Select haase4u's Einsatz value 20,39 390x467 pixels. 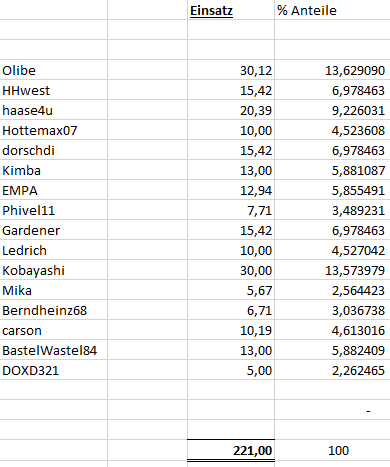231,110
